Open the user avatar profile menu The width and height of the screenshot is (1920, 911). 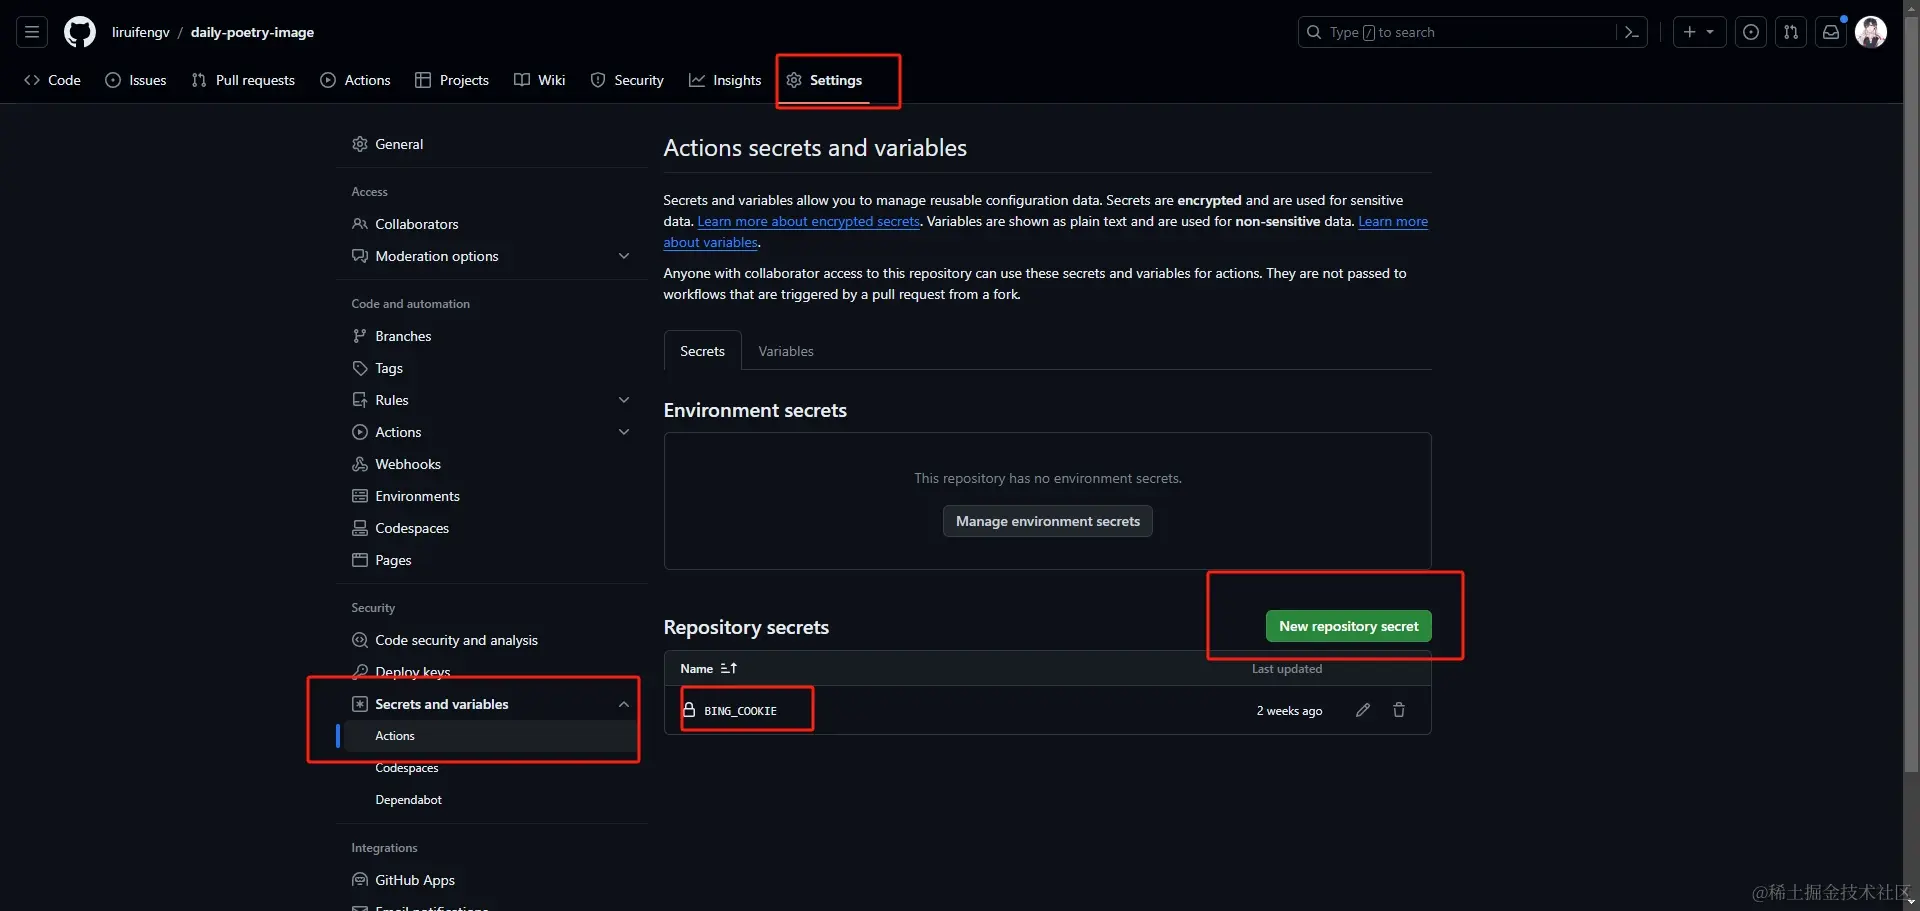(1871, 32)
